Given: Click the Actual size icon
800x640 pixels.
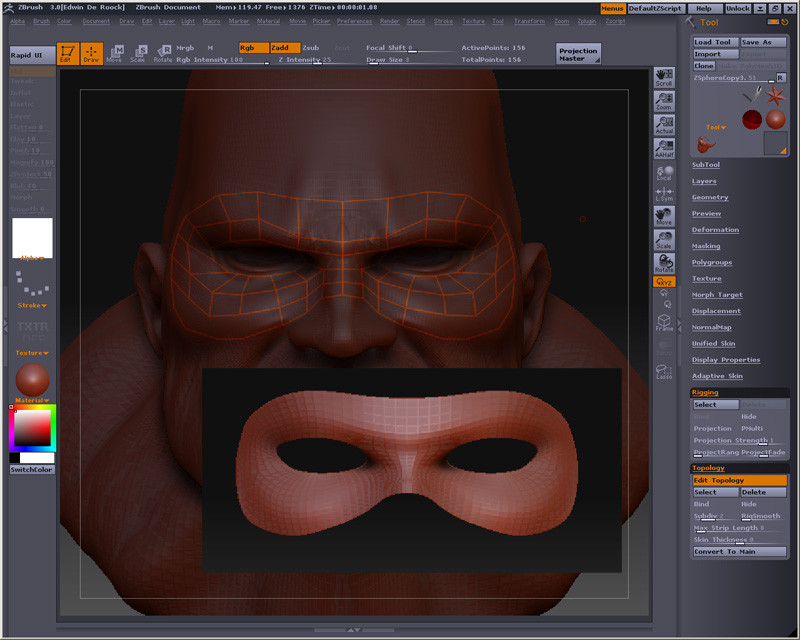Looking at the screenshot, I should point(664,125).
